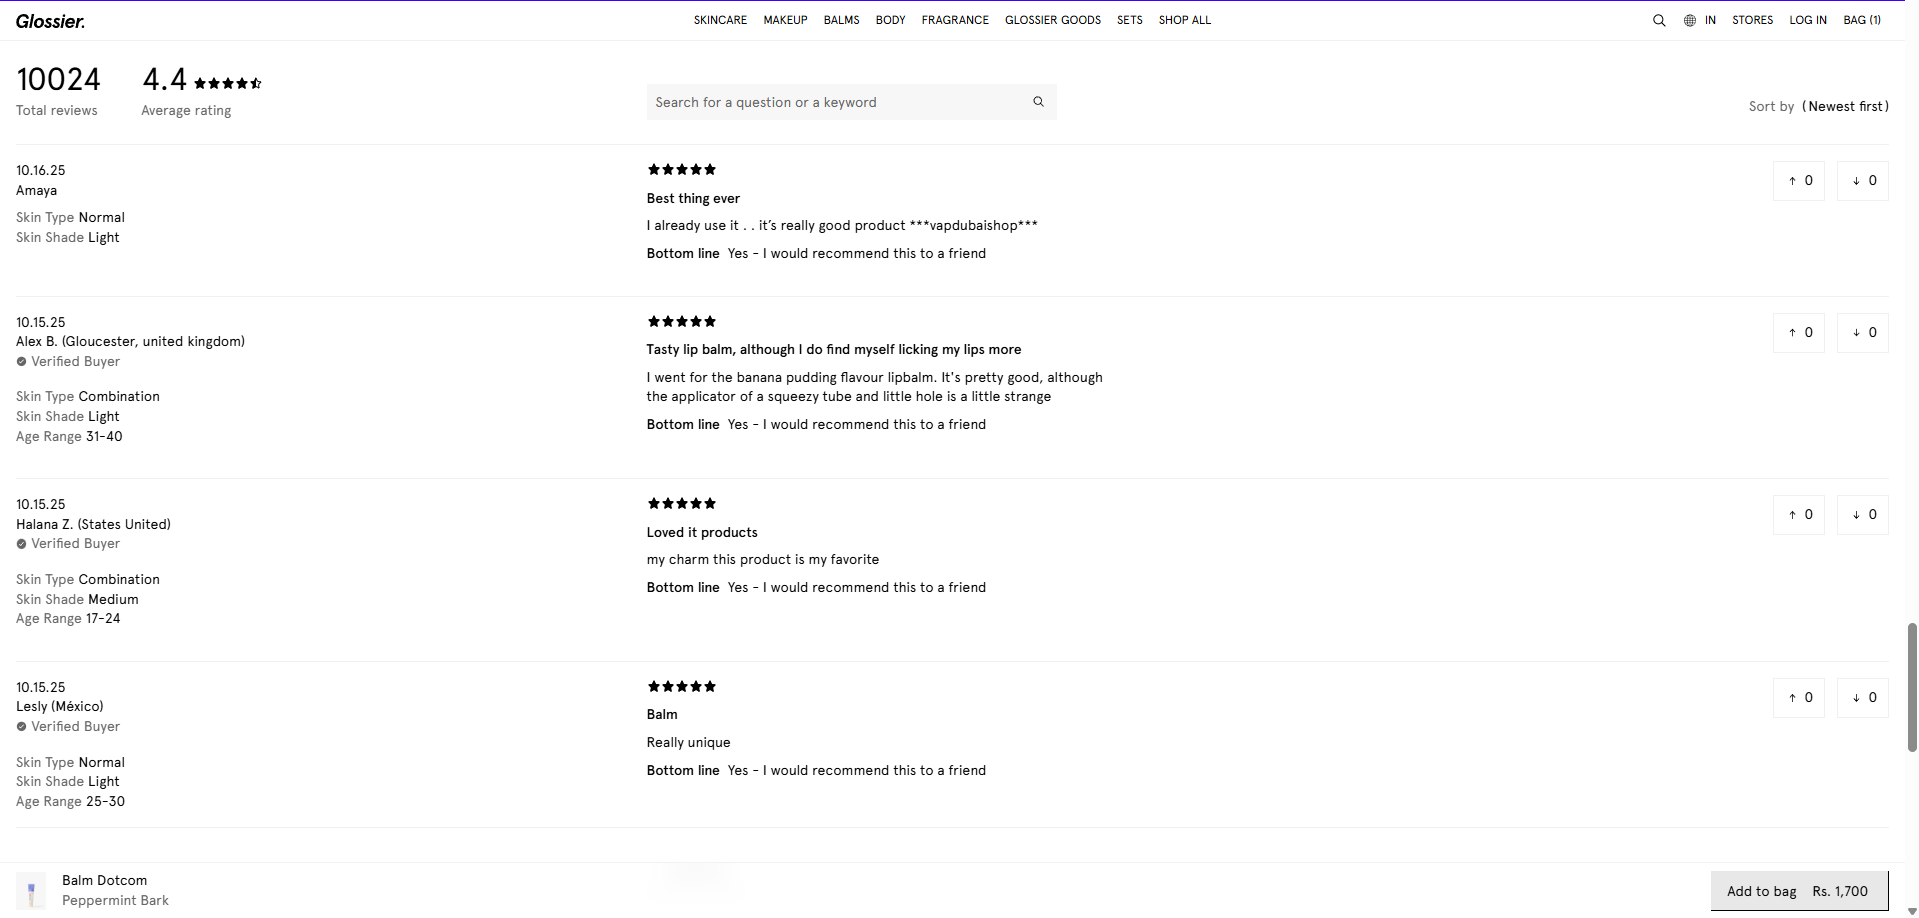View the BAG (1) link

1861,20
